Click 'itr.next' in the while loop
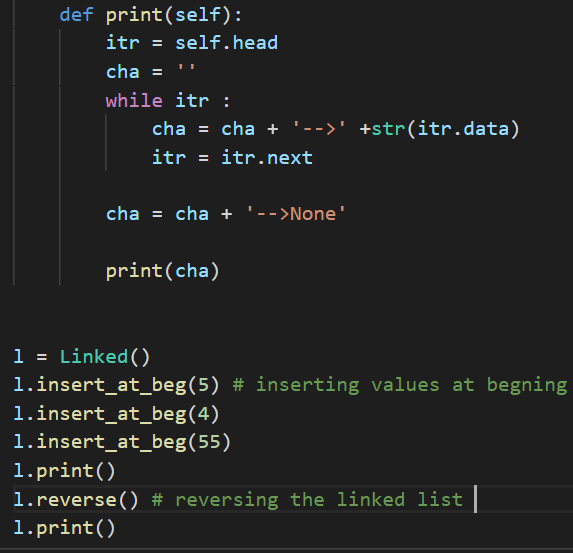573x553 pixels. [267, 158]
